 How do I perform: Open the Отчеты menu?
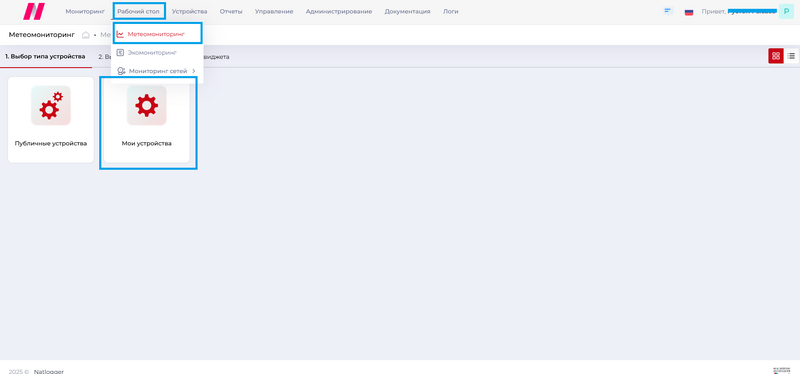point(231,11)
